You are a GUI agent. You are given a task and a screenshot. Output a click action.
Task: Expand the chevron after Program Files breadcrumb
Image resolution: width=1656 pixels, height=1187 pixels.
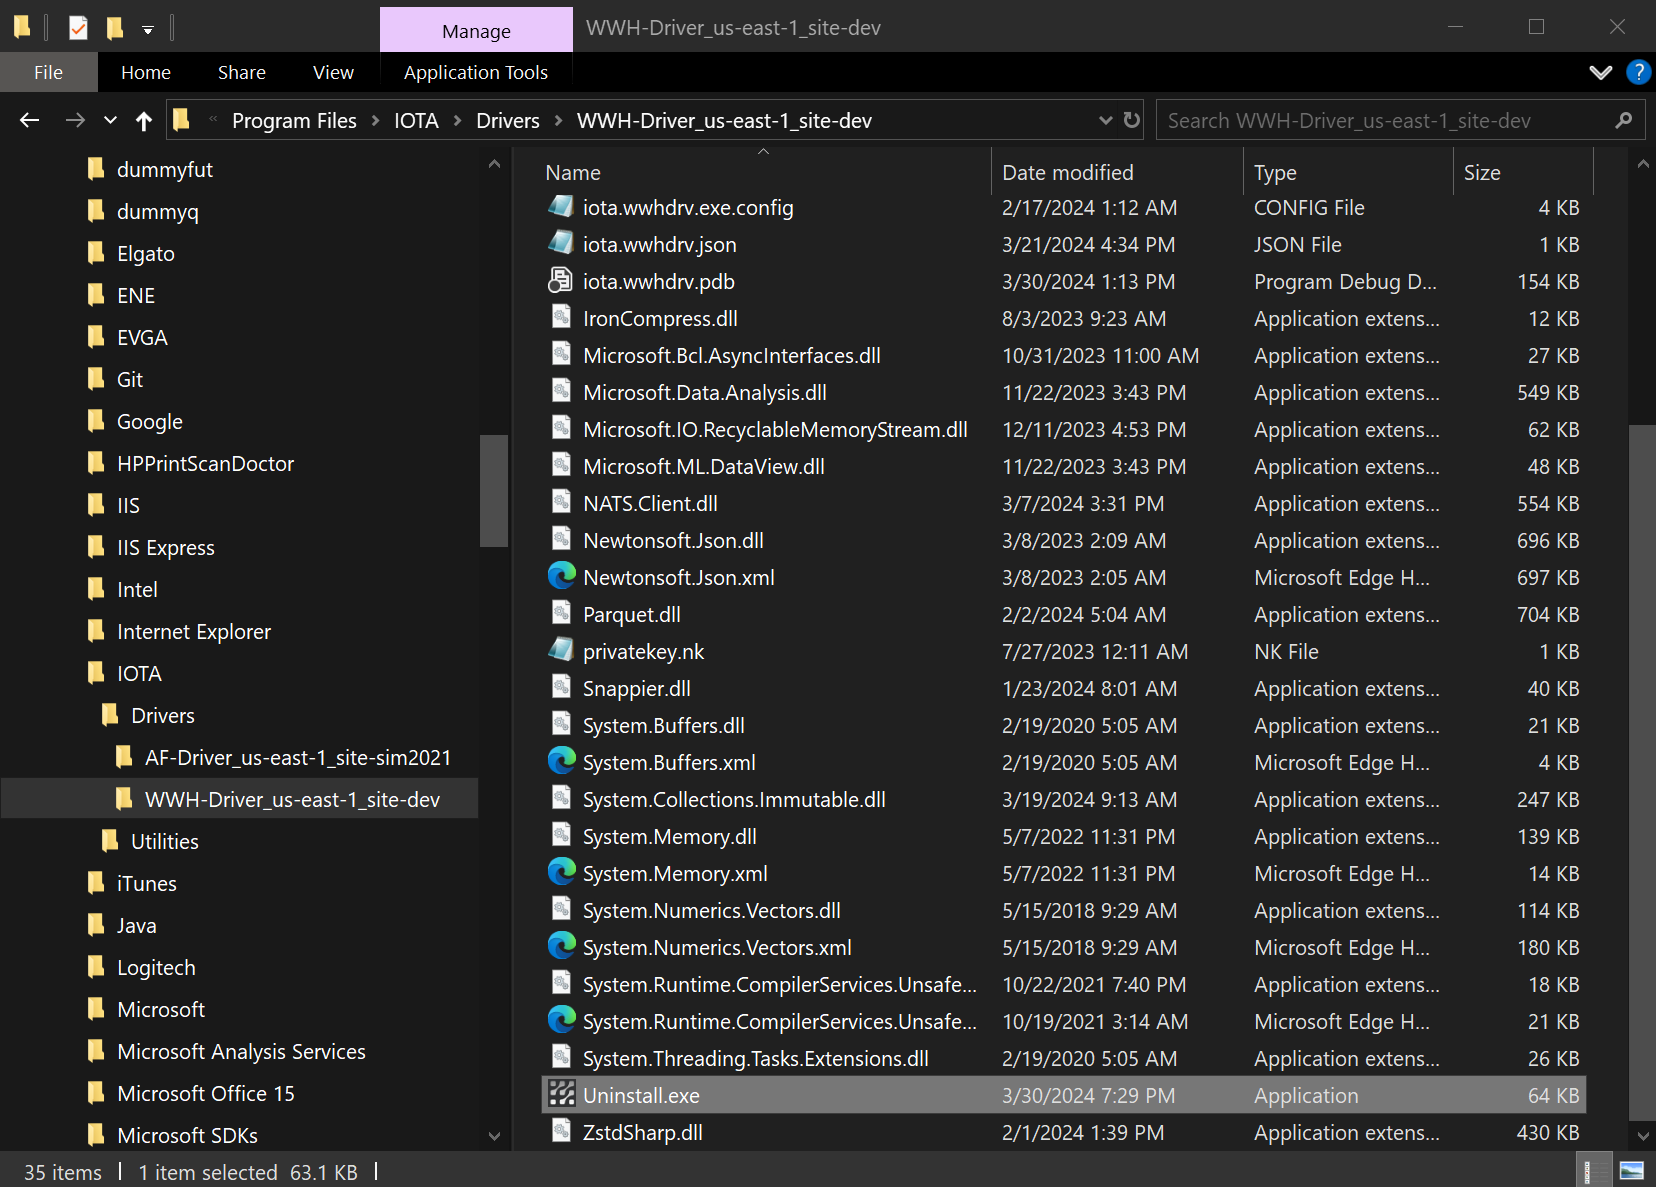click(x=376, y=121)
